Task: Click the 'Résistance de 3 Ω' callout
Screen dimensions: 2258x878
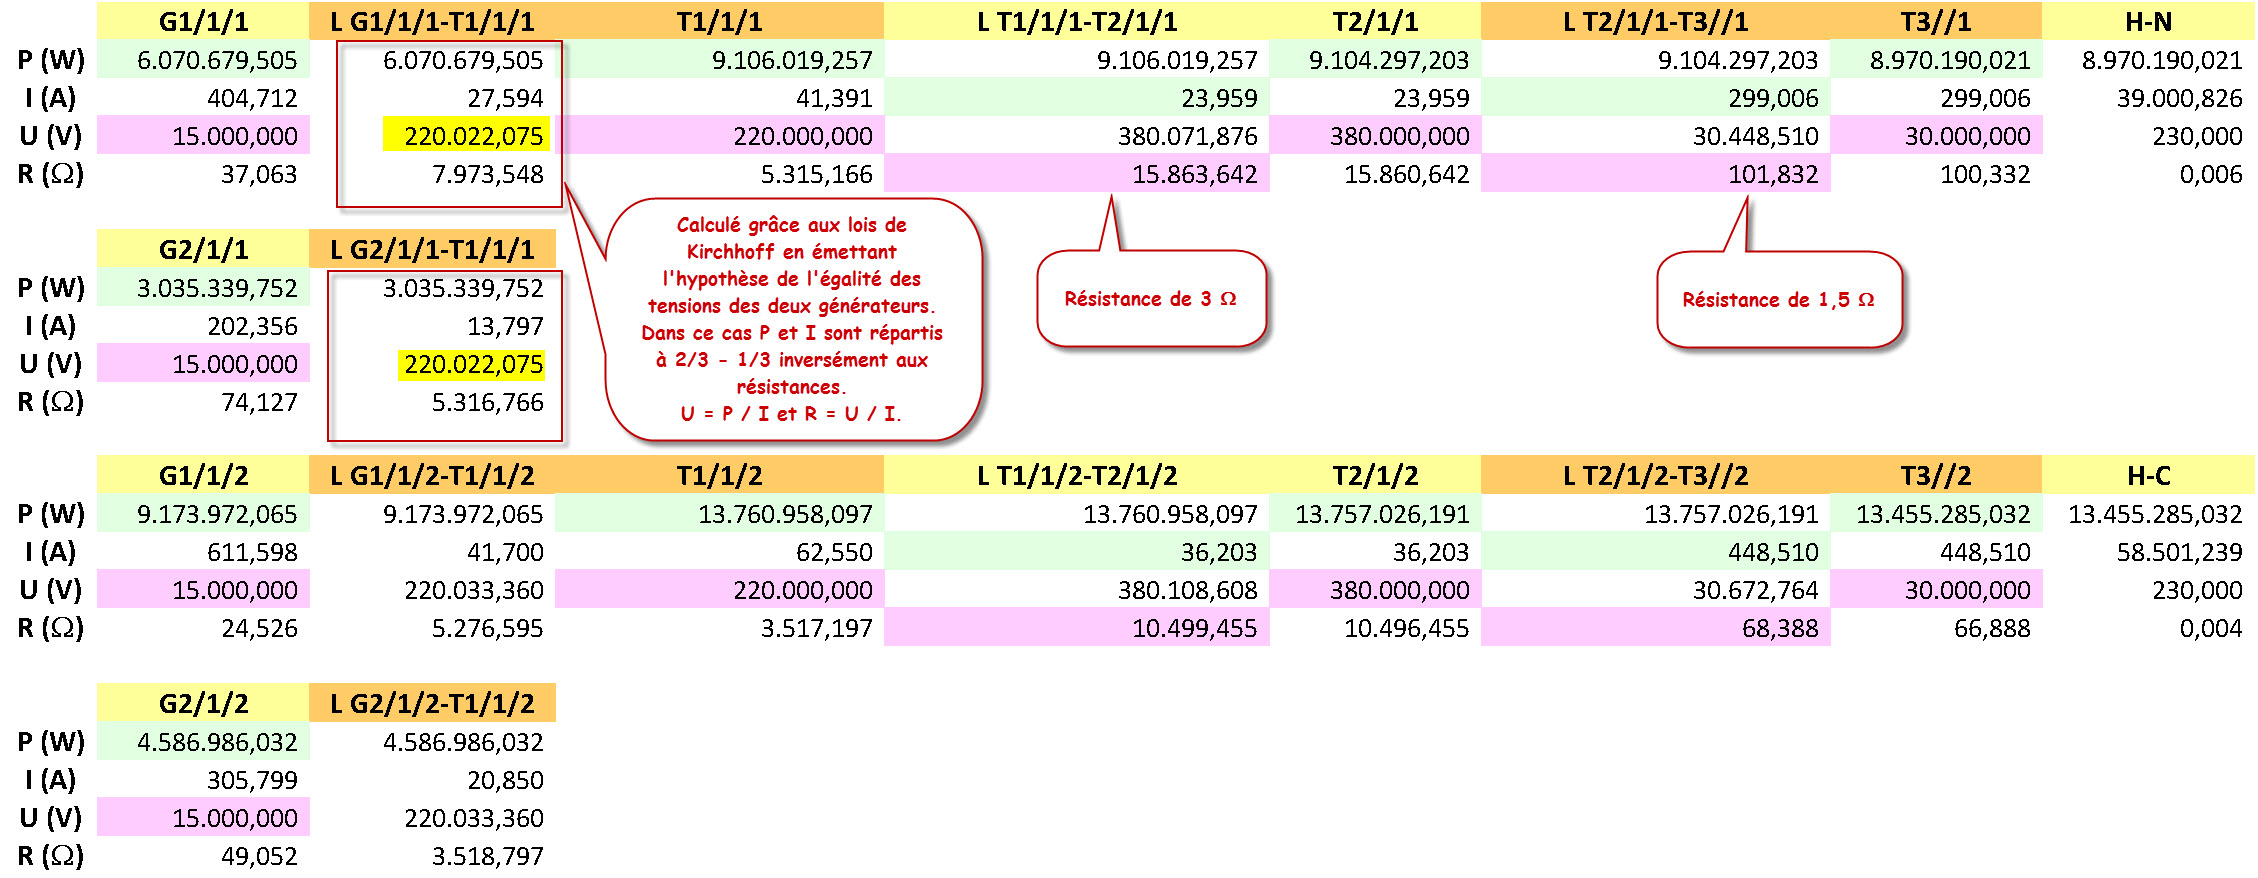Action: (1150, 299)
